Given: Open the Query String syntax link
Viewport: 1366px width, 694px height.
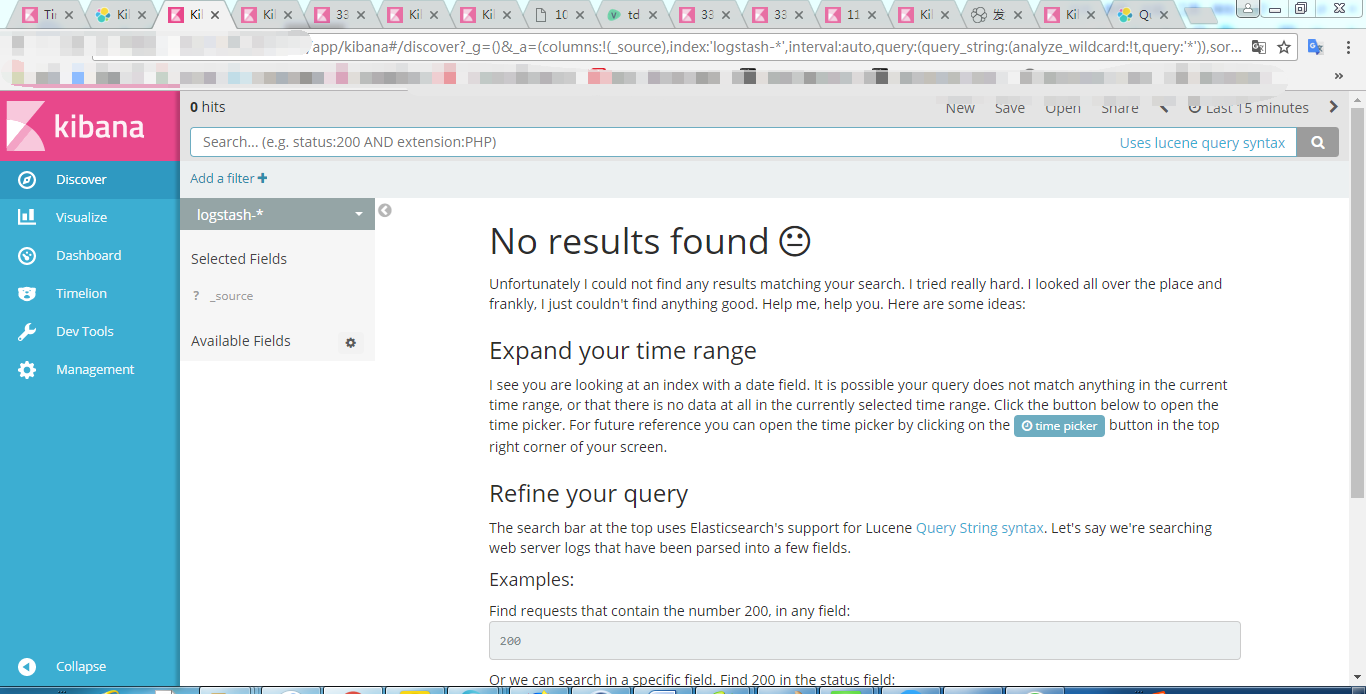Looking at the screenshot, I should pos(980,528).
